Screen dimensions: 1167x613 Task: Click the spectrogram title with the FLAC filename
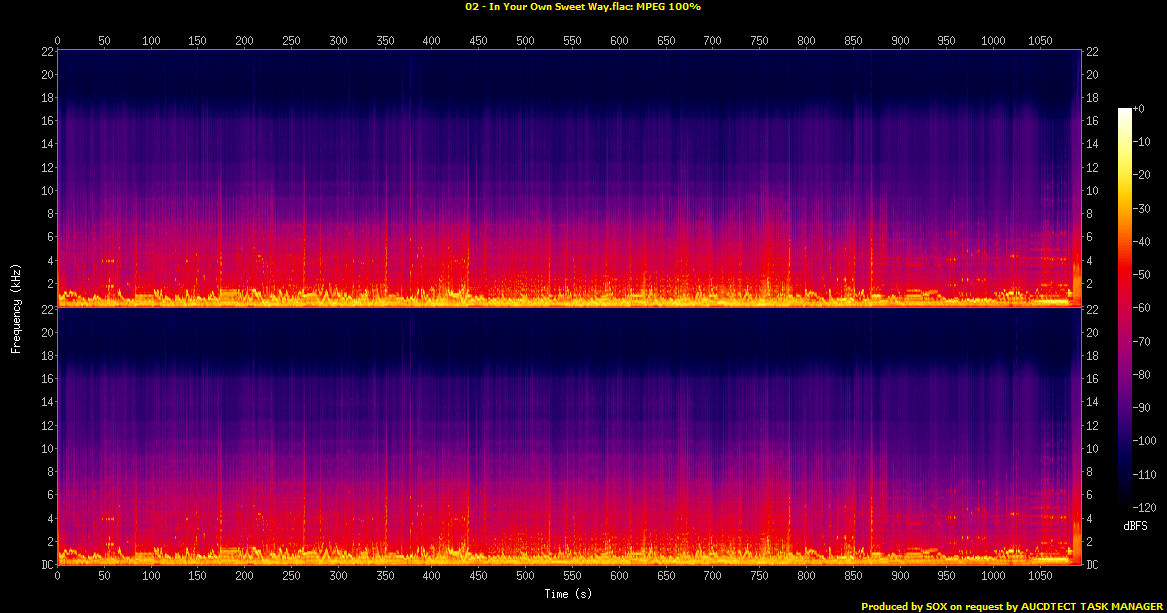(583, 7)
